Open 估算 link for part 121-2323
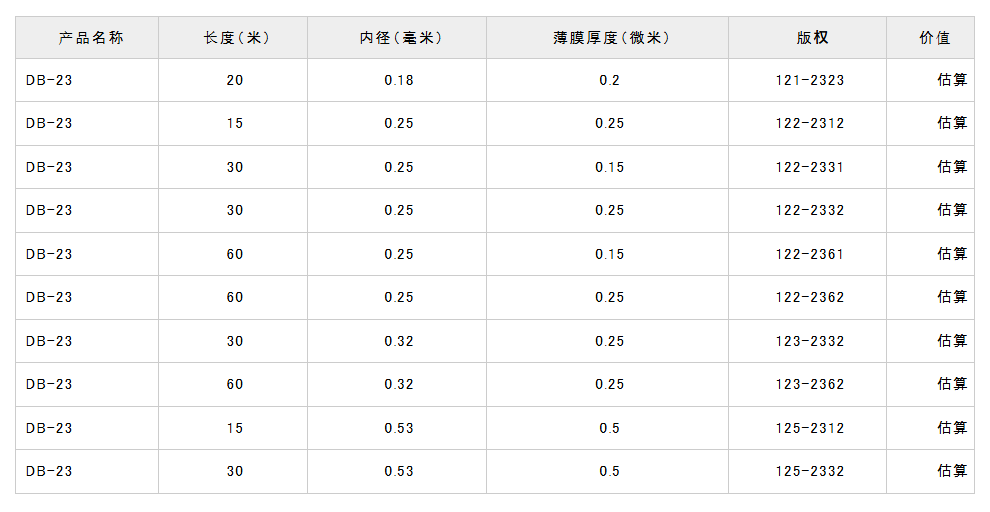The image size is (990, 512). click(951, 80)
